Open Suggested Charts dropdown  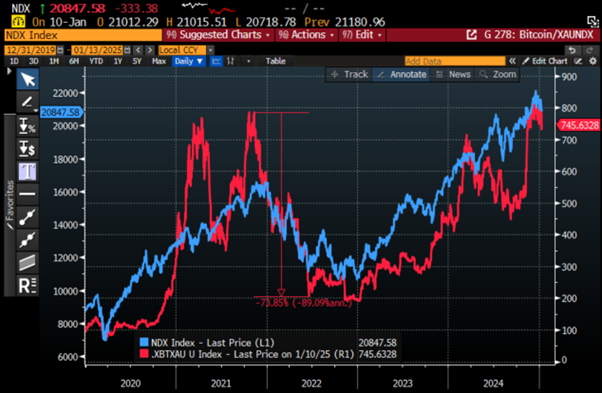tap(217, 35)
